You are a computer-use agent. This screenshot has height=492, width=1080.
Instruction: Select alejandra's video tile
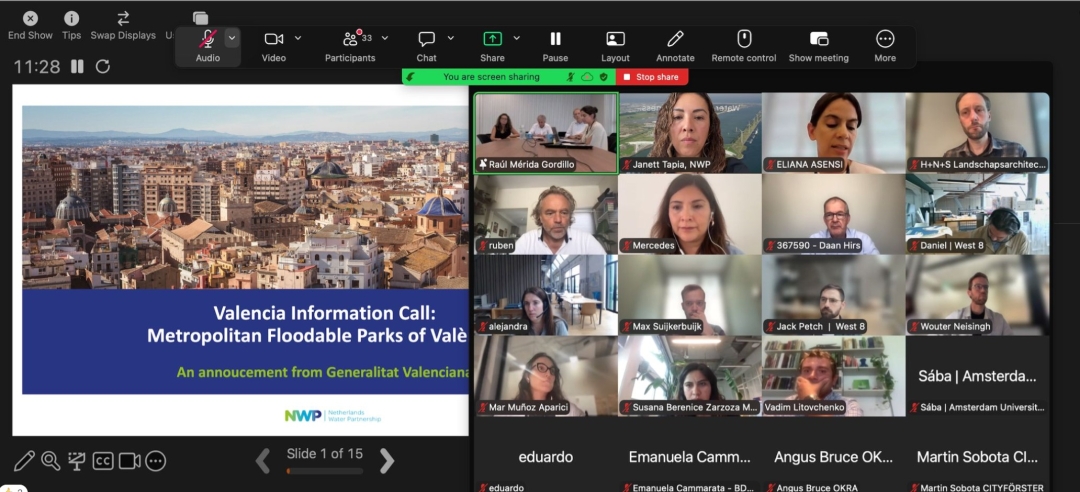[546, 295]
